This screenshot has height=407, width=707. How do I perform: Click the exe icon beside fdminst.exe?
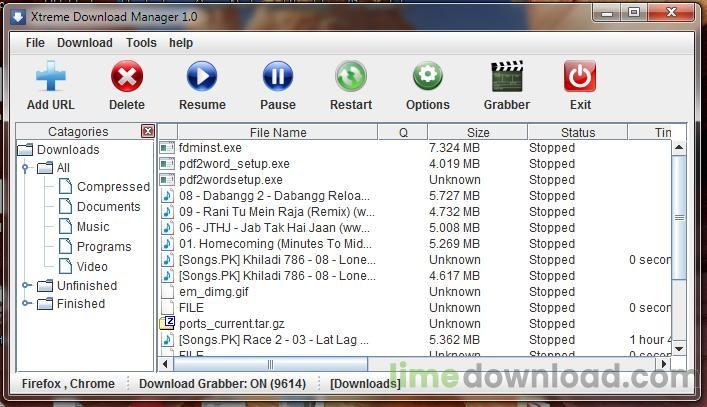pyautogui.click(x=167, y=147)
